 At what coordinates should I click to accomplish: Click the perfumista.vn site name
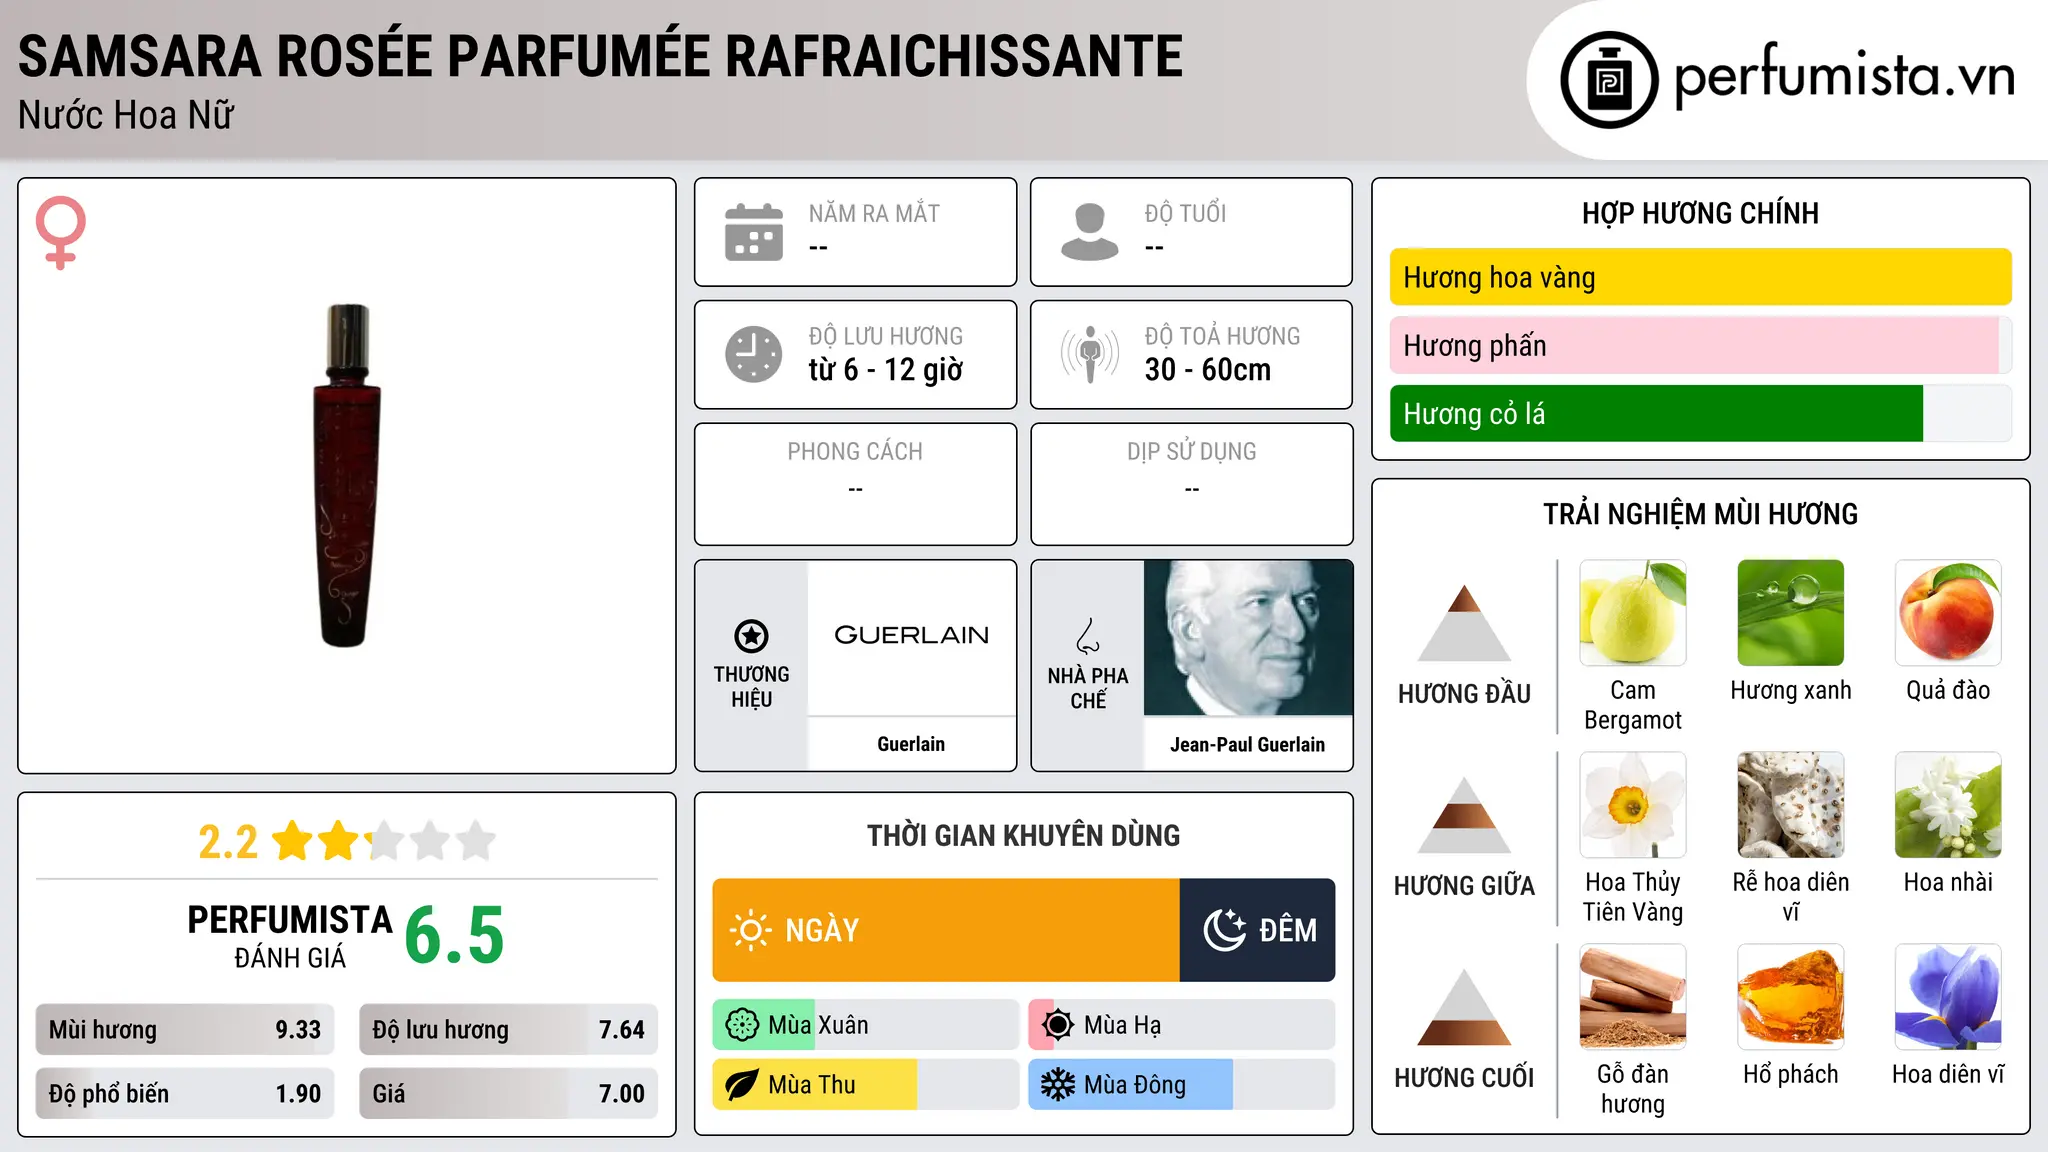click(x=1844, y=76)
